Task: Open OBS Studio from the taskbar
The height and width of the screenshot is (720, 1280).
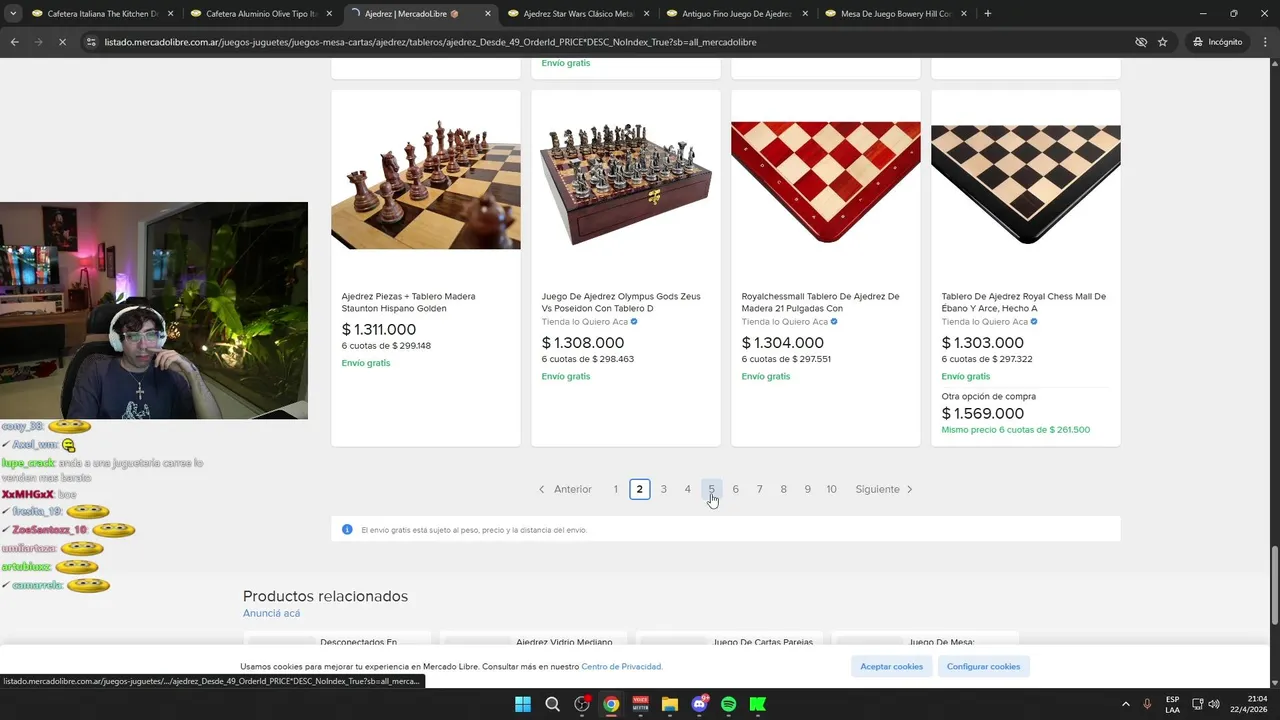Action: point(582,704)
